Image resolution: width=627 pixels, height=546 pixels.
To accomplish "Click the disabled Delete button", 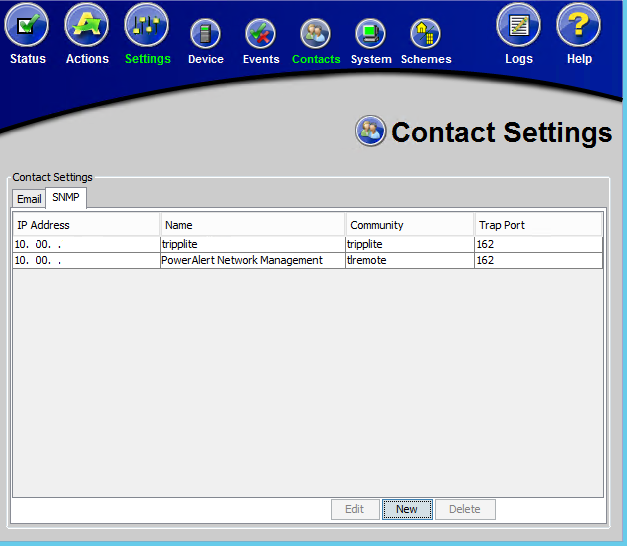I will [x=465, y=509].
